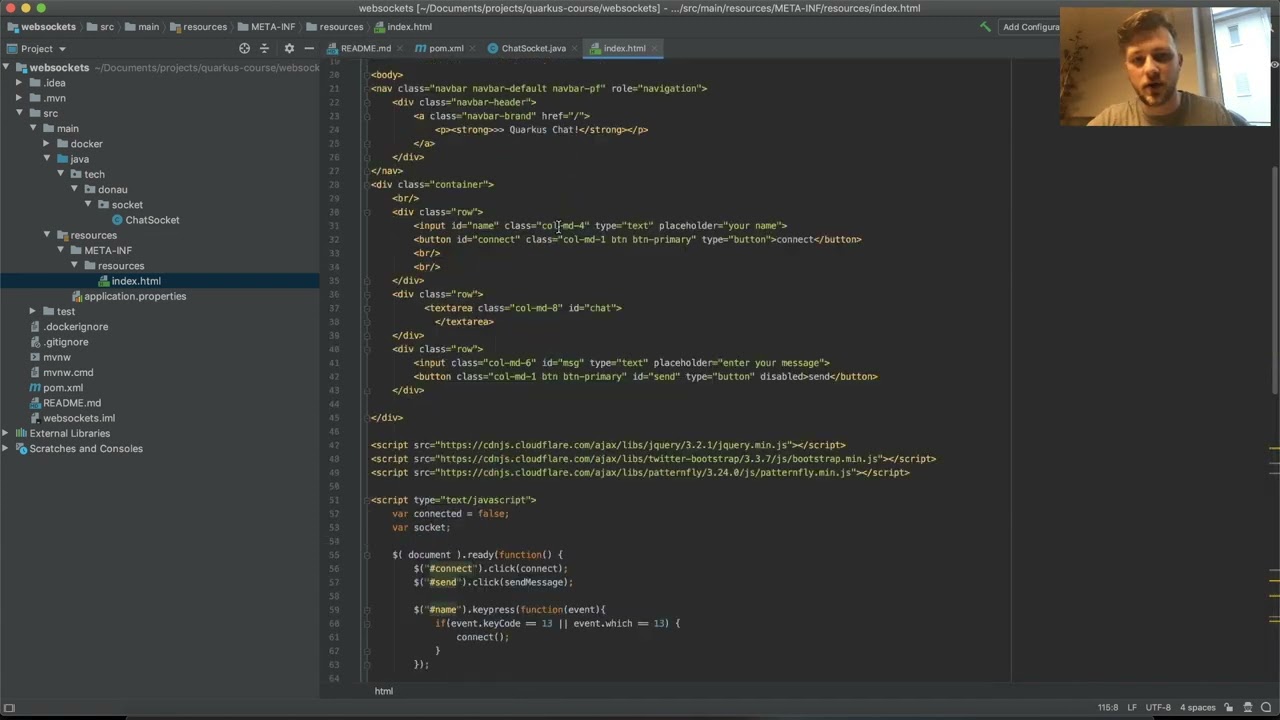Select the index.html editor tab

(x=623, y=48)
